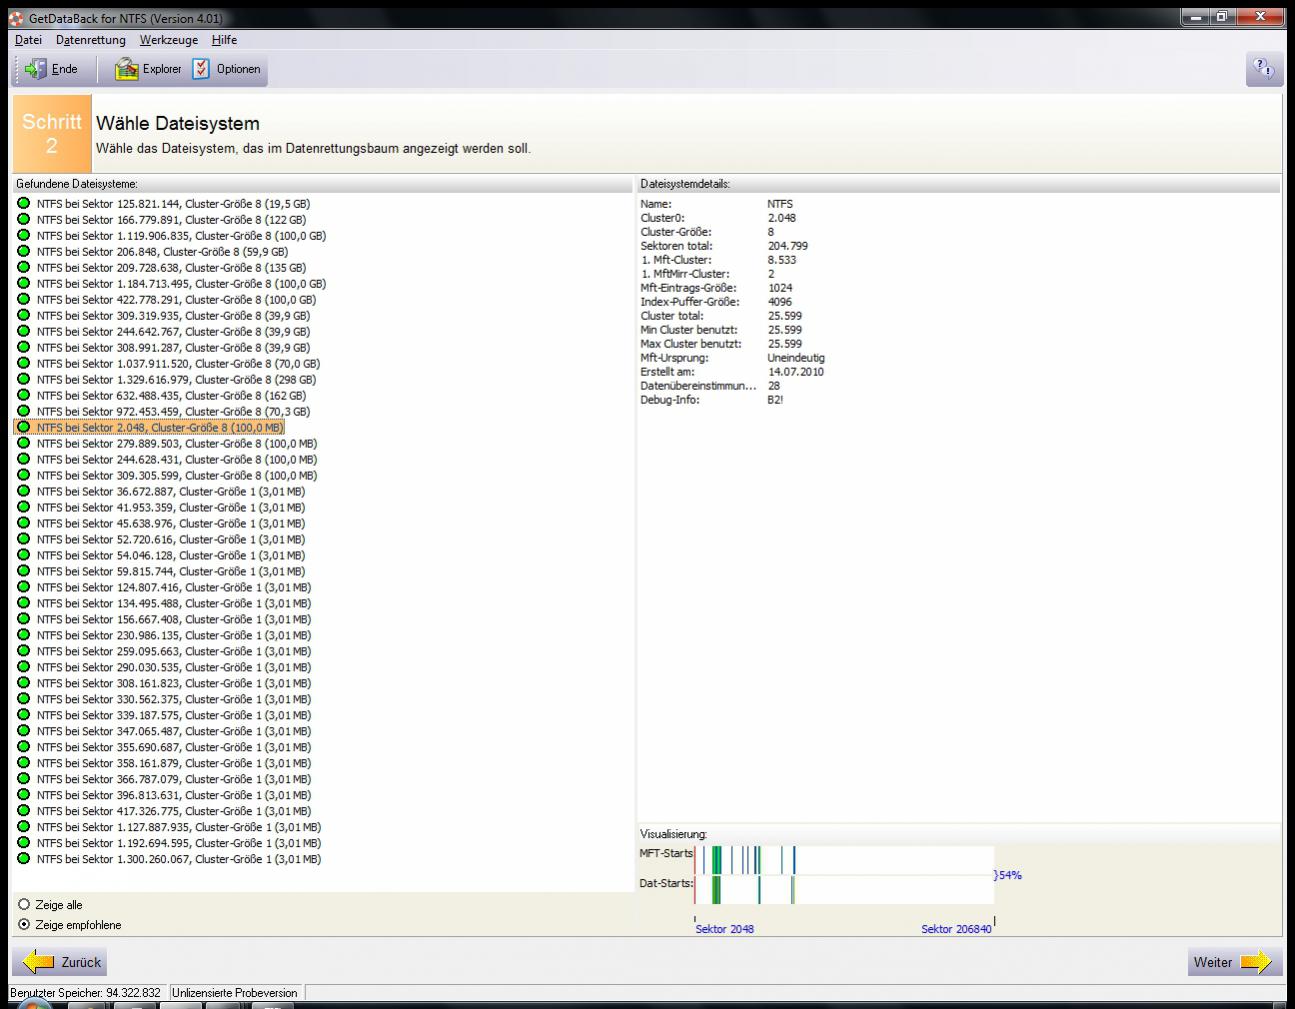Open the Datei menu
Viewport: 1295px width, 1009px height.
pos(28,40)
